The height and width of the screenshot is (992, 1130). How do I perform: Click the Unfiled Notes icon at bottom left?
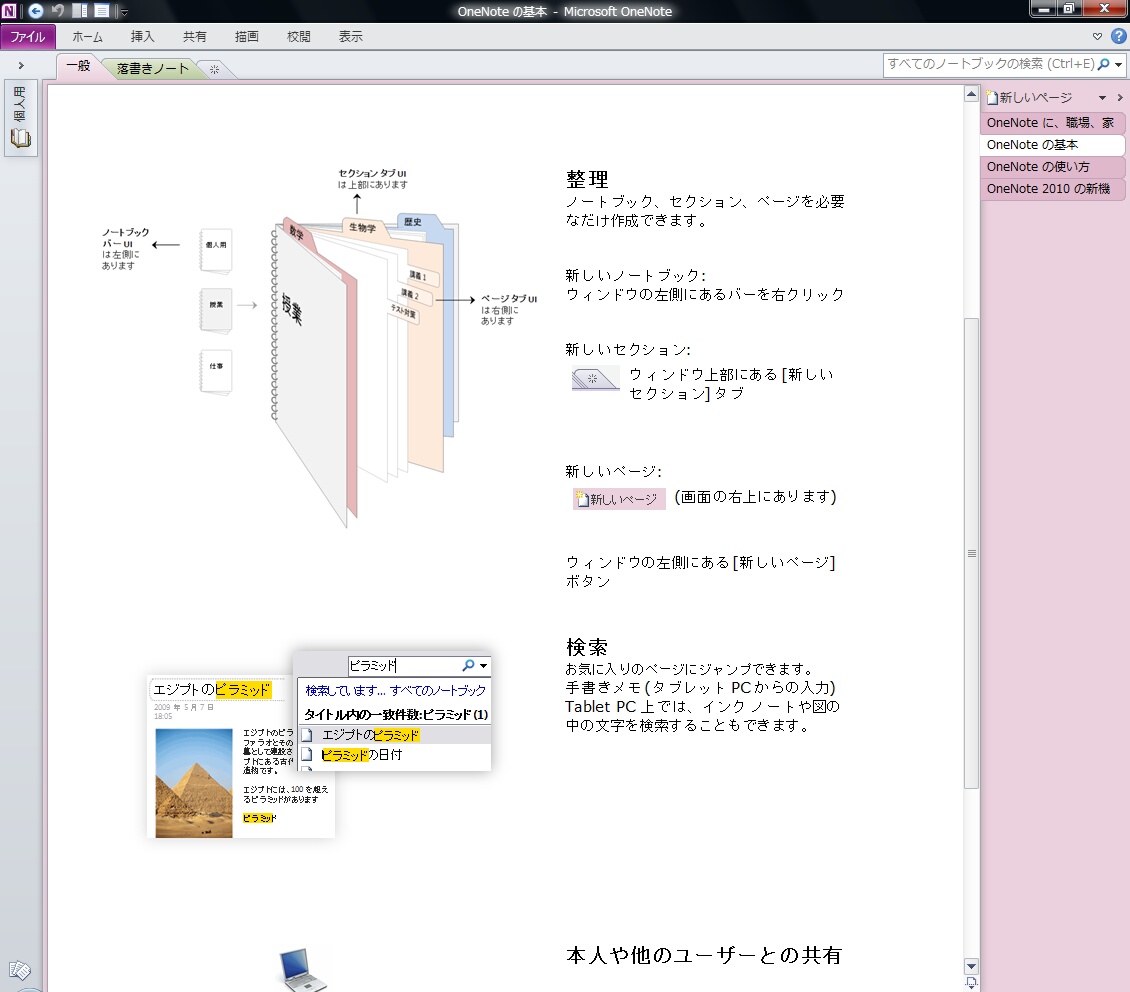19,970
